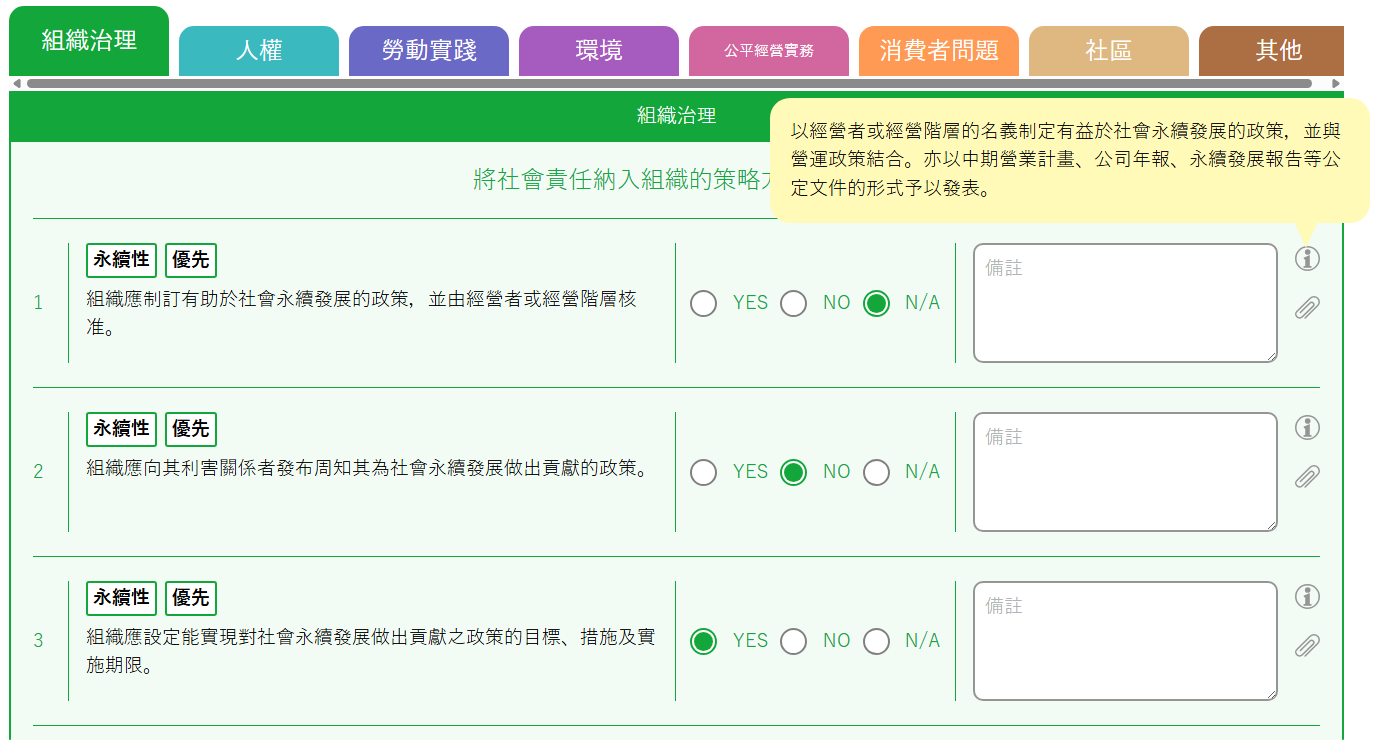Go to the 勞動實踐 tab
This screenshot has height=740, width=1377.
point(429,51)
